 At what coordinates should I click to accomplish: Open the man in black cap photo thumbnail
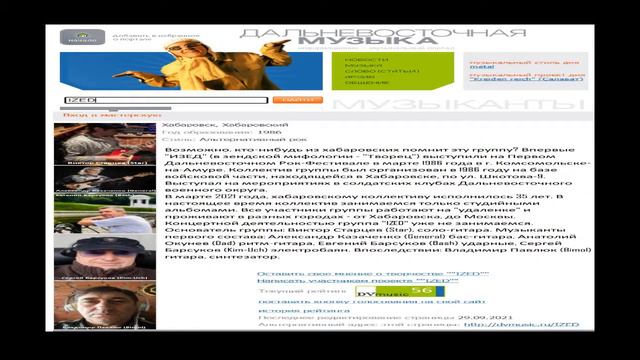click(105, 257)
